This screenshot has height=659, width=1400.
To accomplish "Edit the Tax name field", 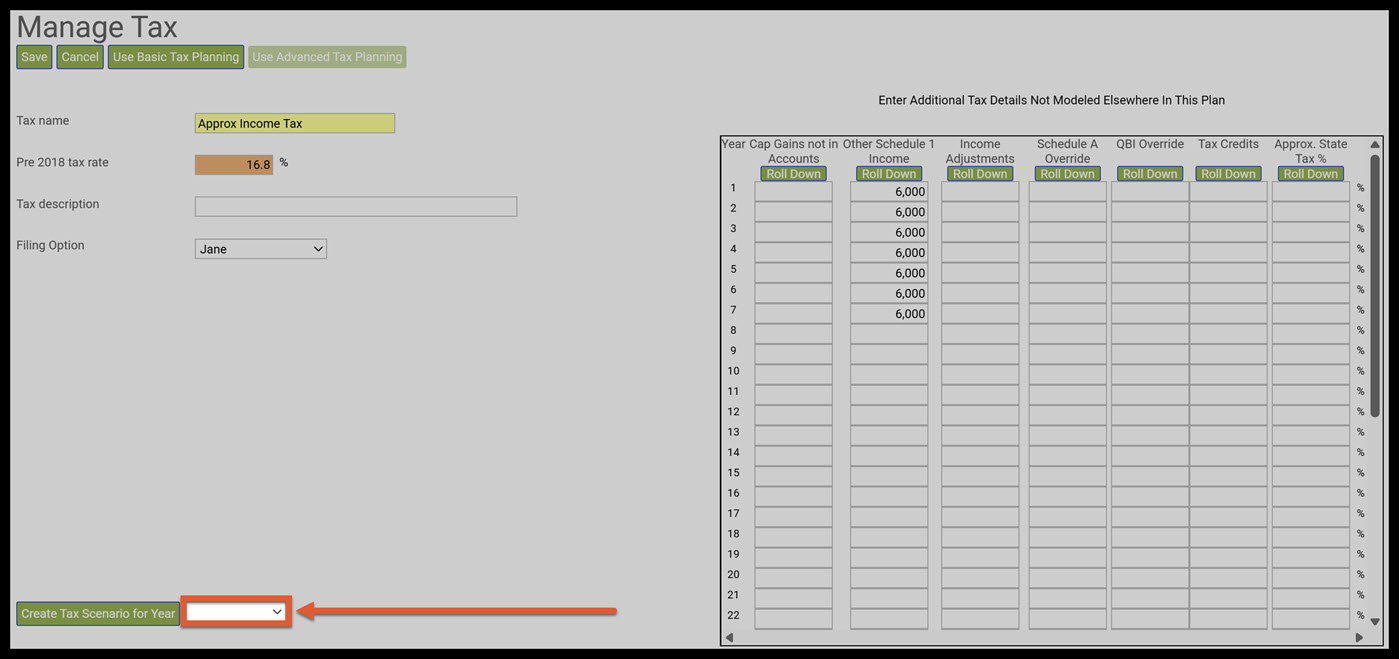I will (x=295, y=123).
